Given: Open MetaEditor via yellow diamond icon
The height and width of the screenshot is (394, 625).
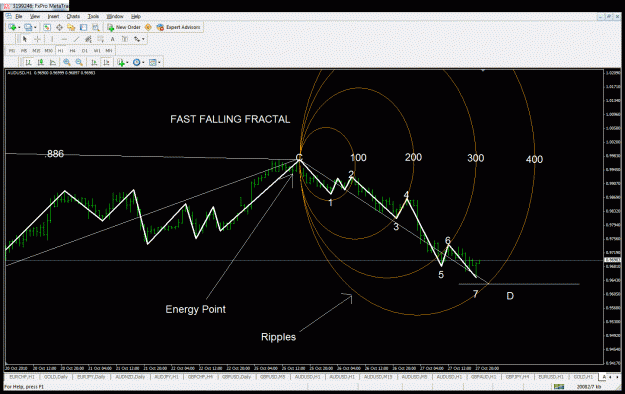Looking at the screenshot, I should pos(148,27).
